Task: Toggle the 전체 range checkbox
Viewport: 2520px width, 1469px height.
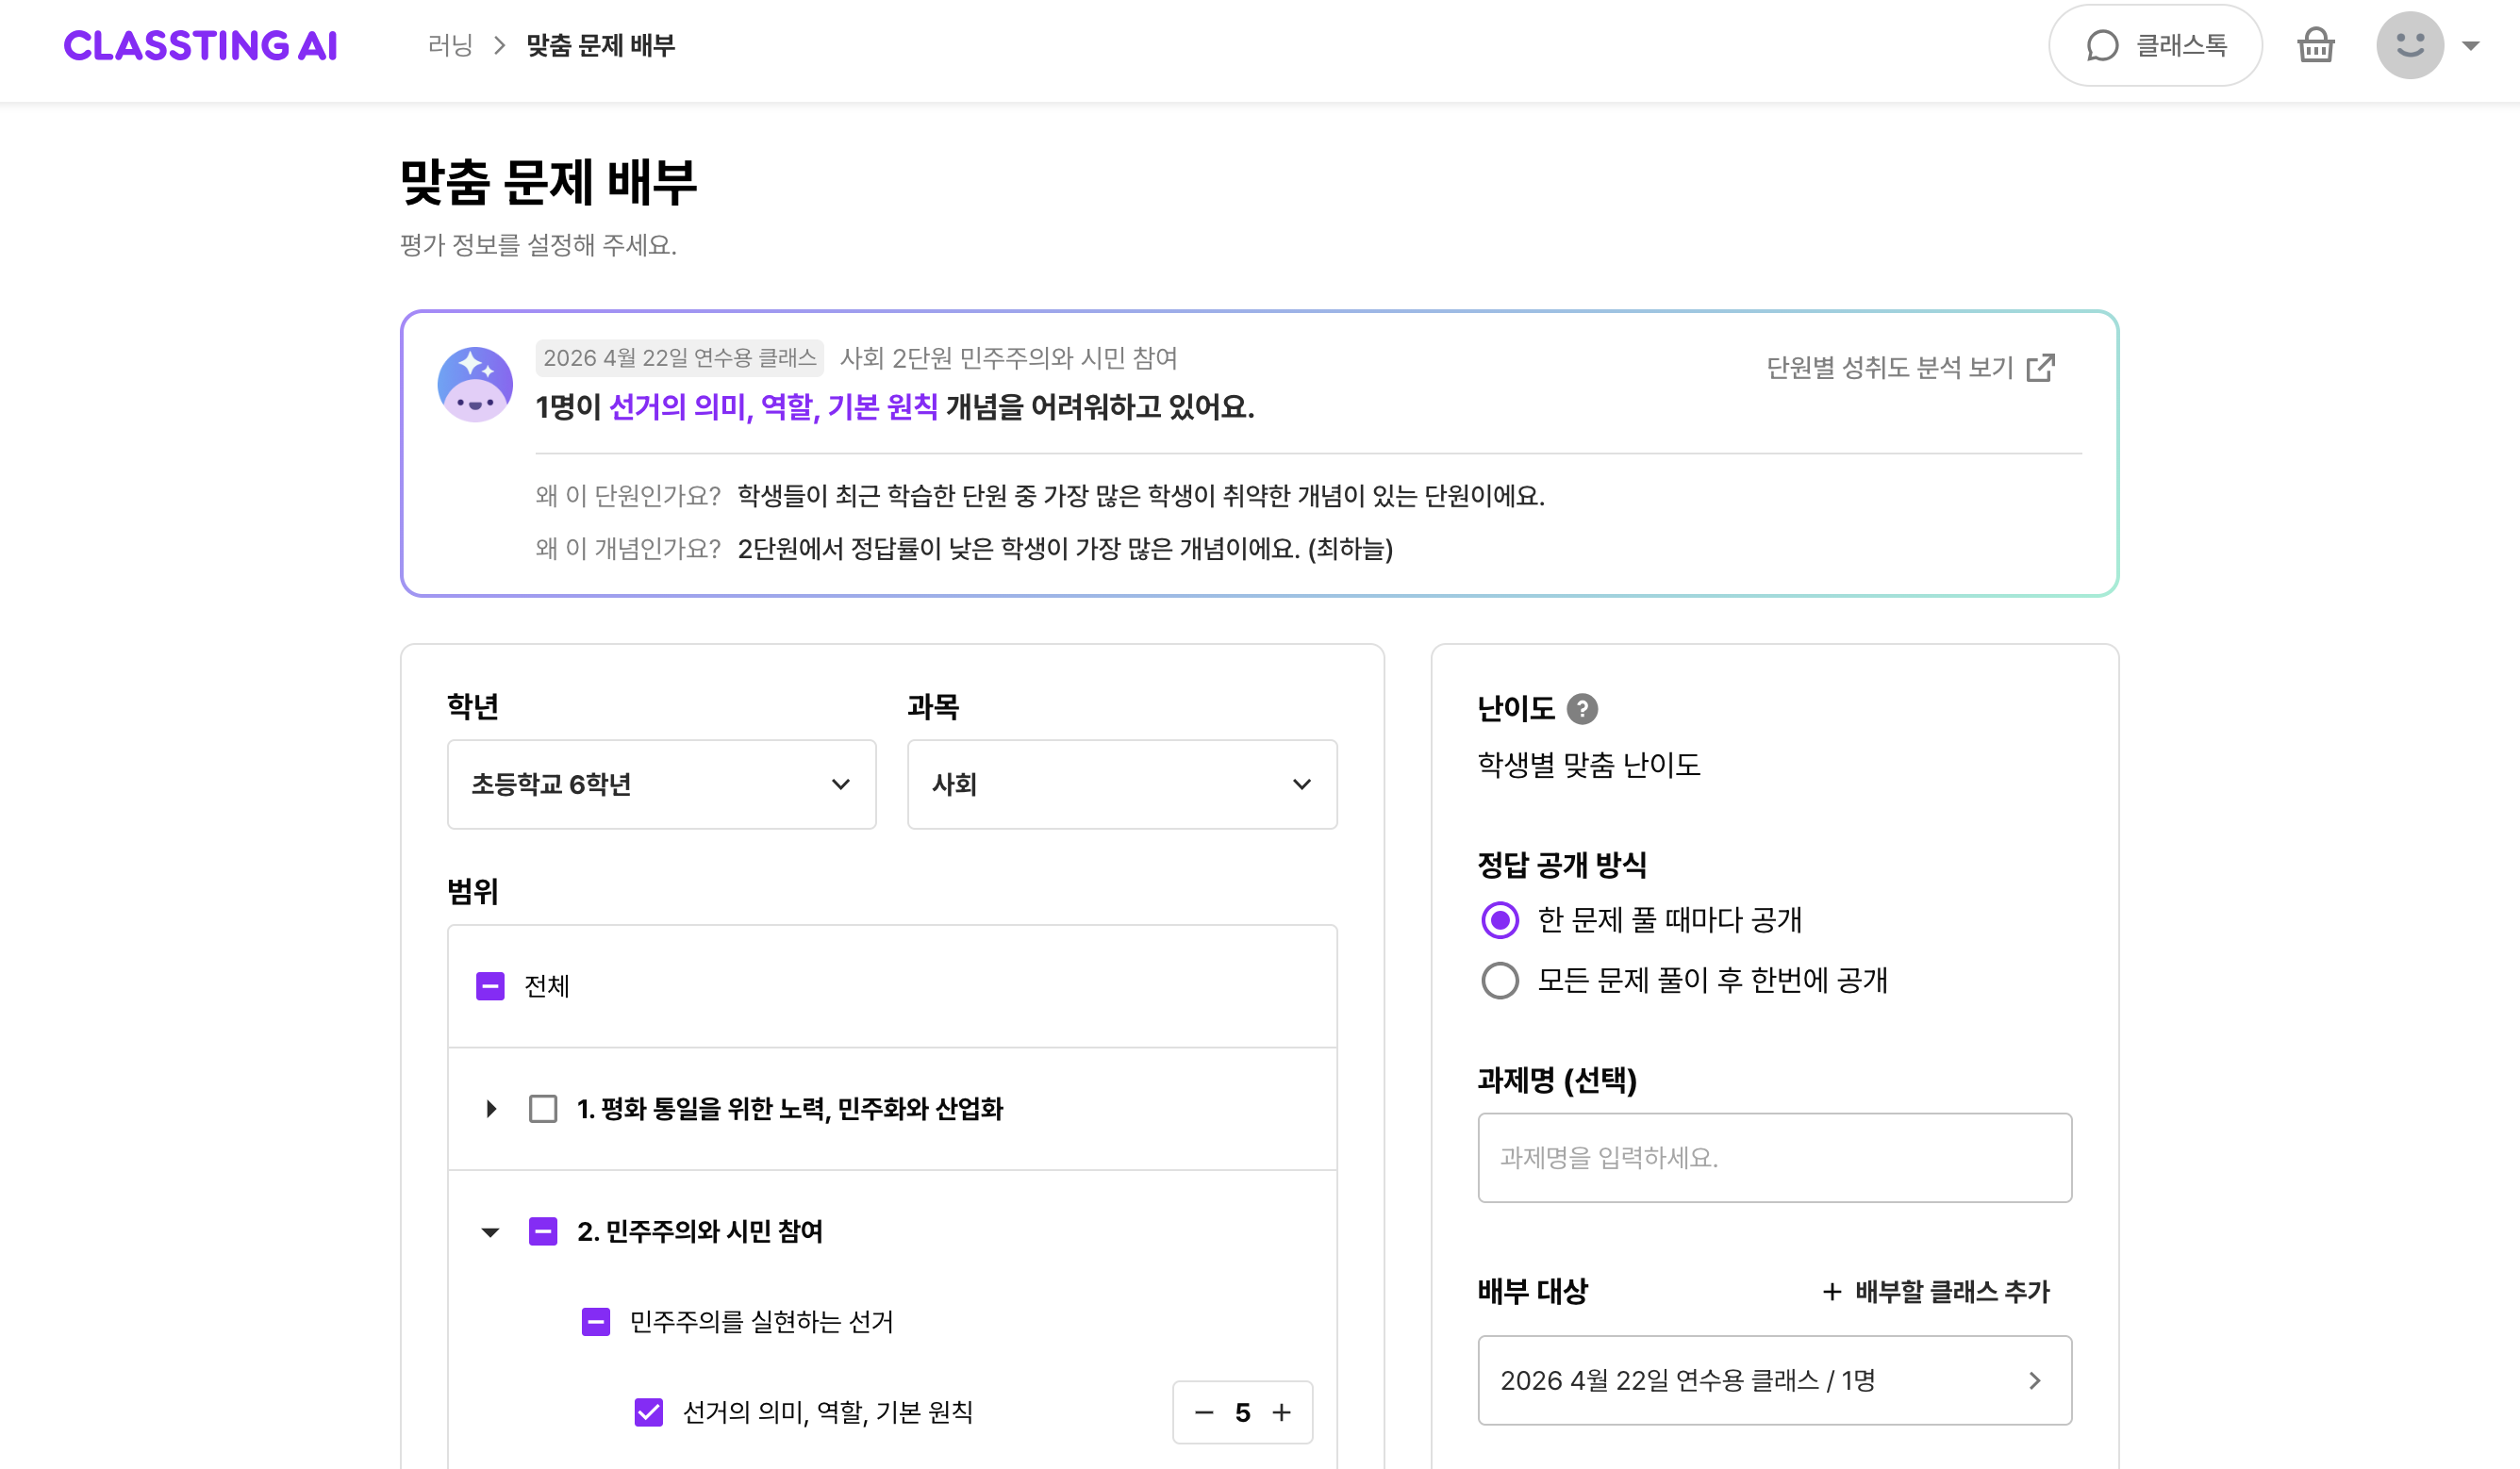Action: [x=490, y=986]
